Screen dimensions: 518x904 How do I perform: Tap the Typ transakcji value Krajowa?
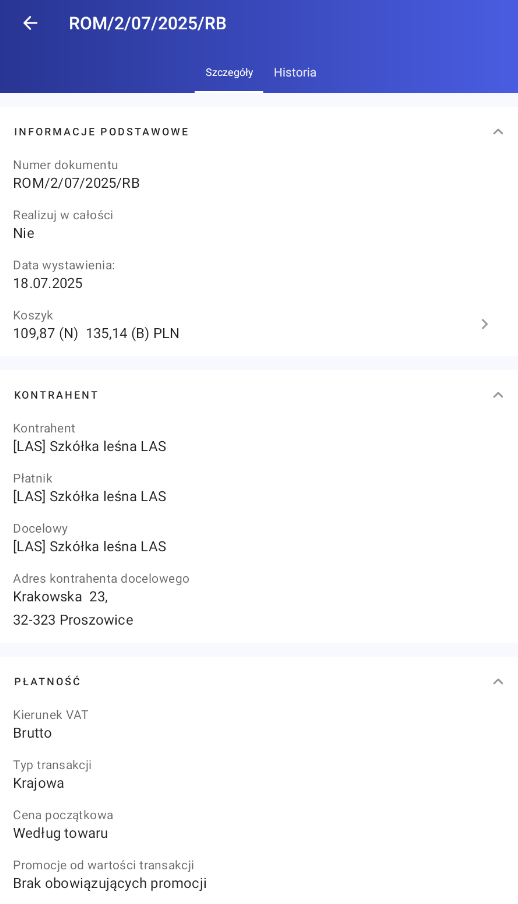pos(39,784)
